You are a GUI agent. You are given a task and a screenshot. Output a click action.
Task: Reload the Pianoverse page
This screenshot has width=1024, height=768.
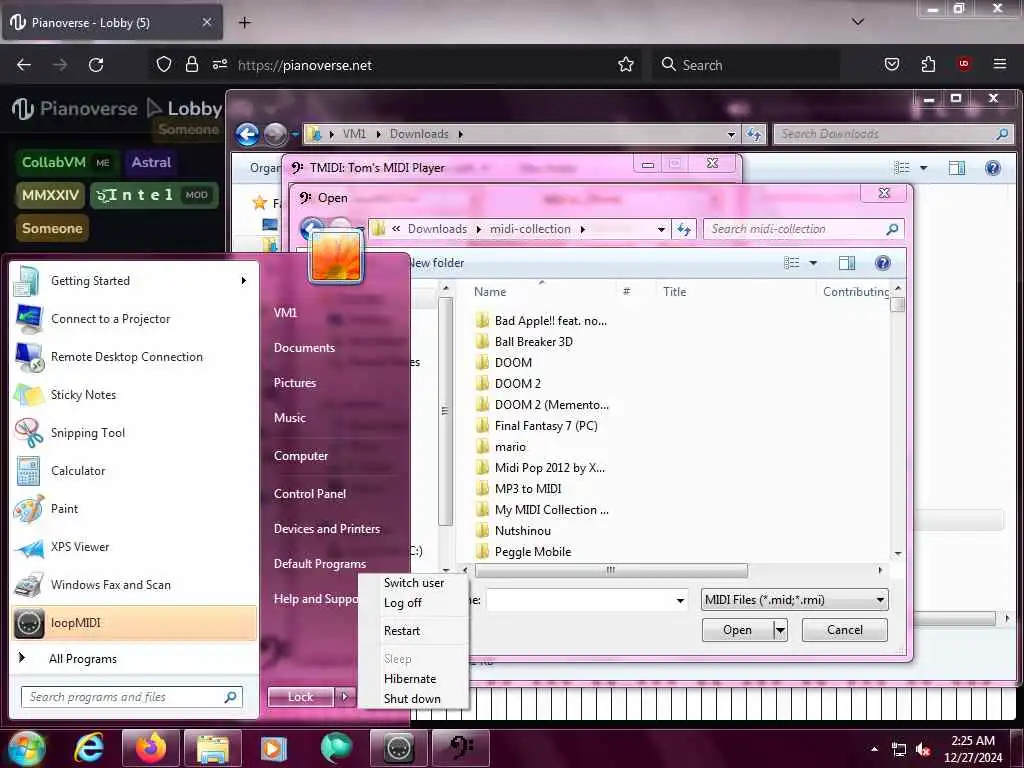(x=96, y=65)
